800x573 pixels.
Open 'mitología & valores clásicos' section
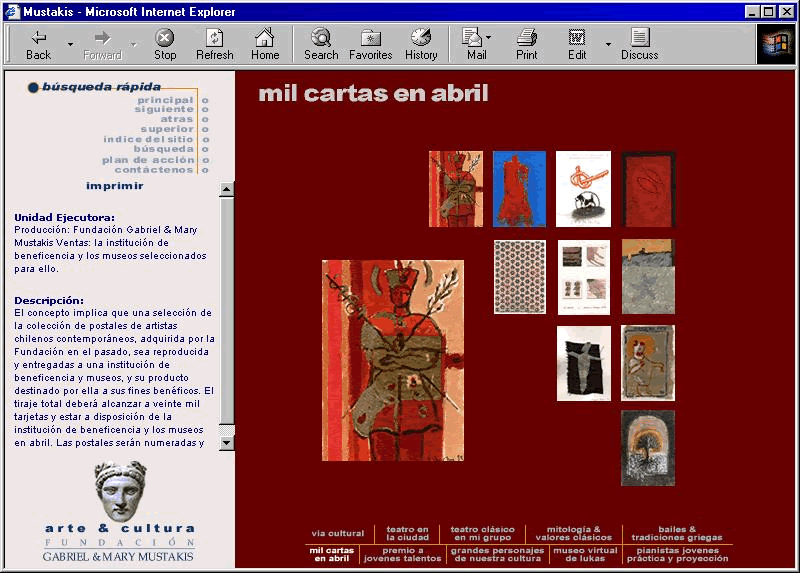pyautogui.click(x=573, y=533)
